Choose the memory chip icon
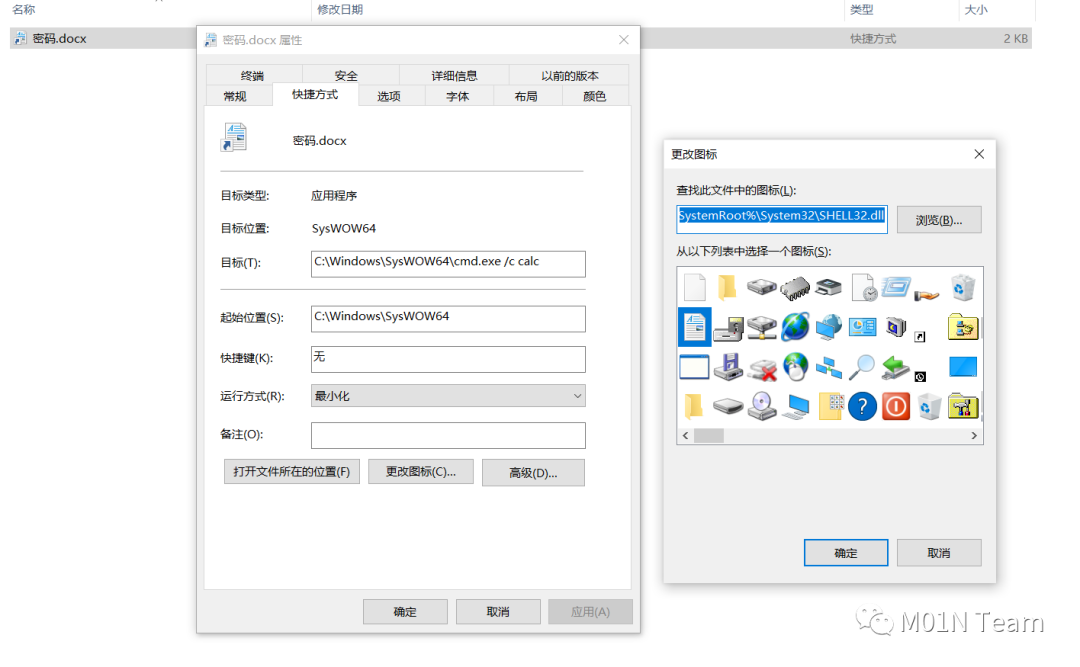Image resolution: width=1080 pixels, height=667 pixels. [x=794, y=288]
